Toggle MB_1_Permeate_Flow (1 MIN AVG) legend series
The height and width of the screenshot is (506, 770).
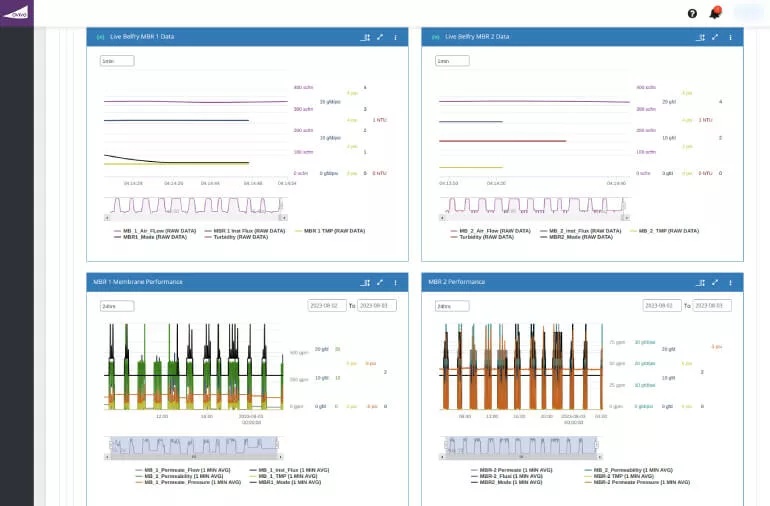(183, 470)
